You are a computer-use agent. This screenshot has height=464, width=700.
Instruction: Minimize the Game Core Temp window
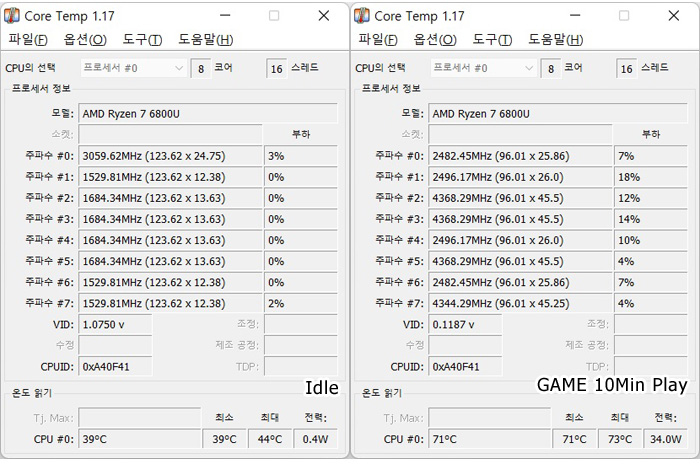click(575, 16)
